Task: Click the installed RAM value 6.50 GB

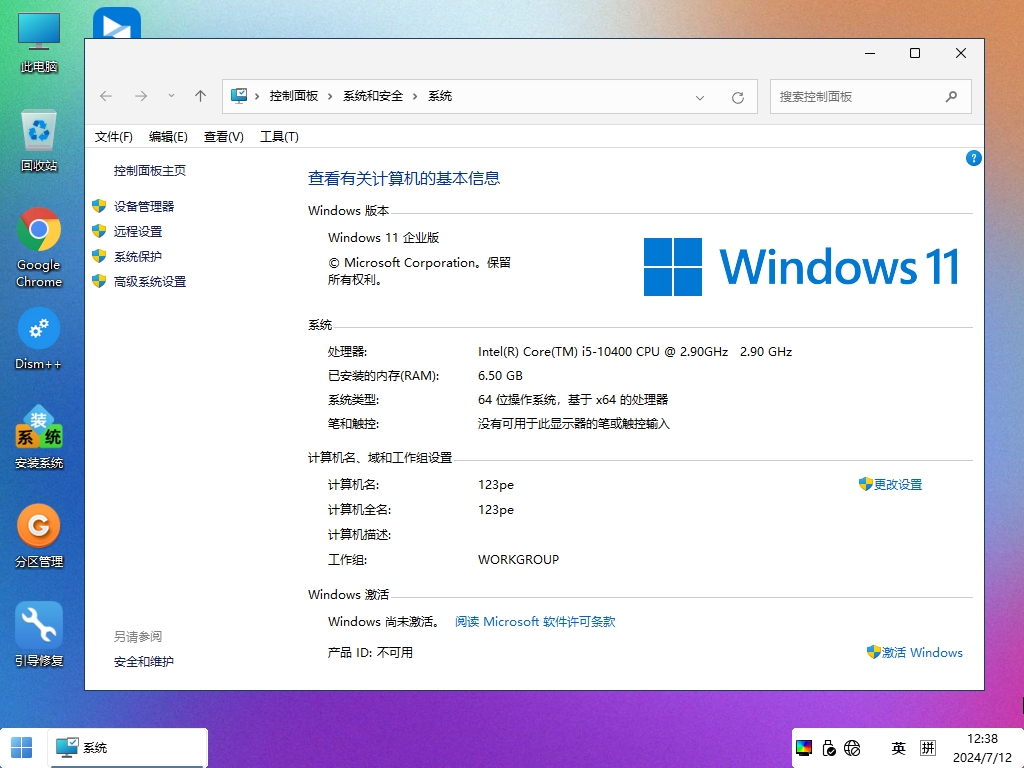Action: [500, 376]
